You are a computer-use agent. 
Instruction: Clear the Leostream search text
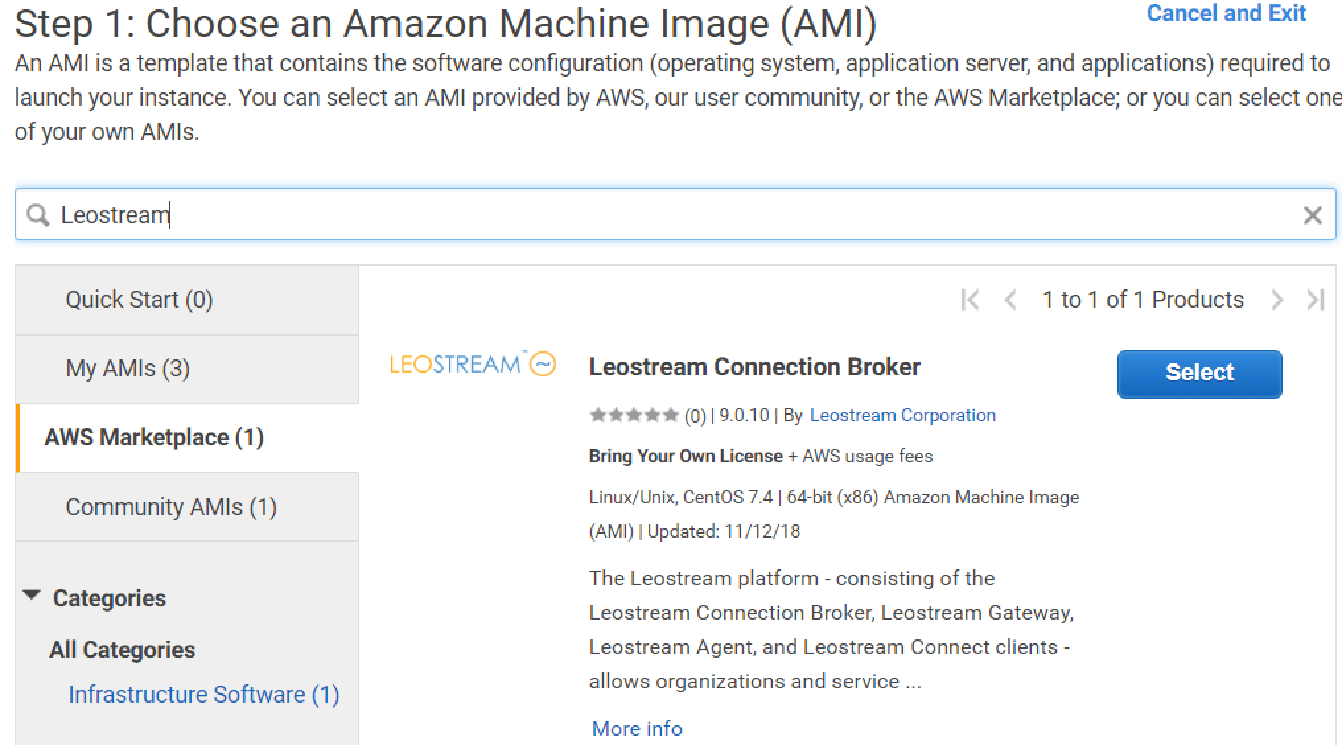click(x=1313, y=215)
